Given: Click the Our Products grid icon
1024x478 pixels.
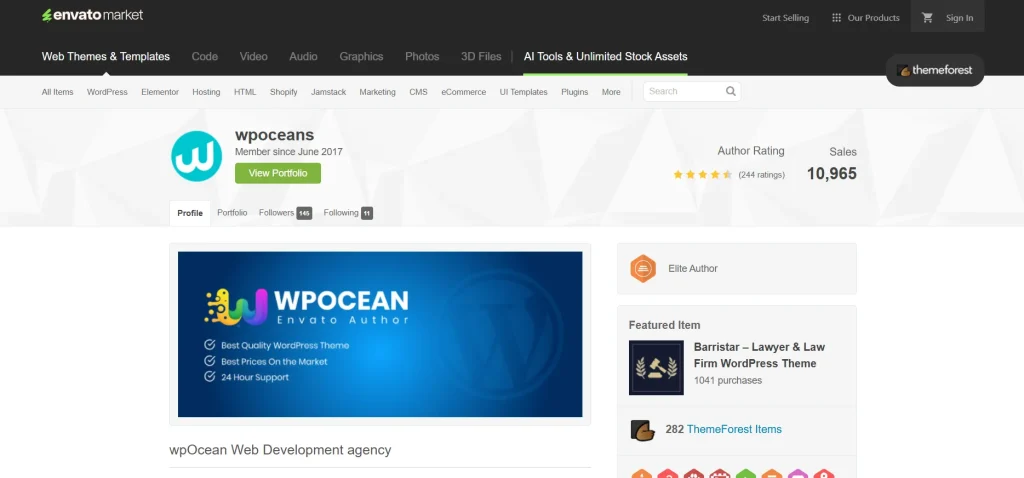Looking at the screenshot, I should [x=836, y=17].
